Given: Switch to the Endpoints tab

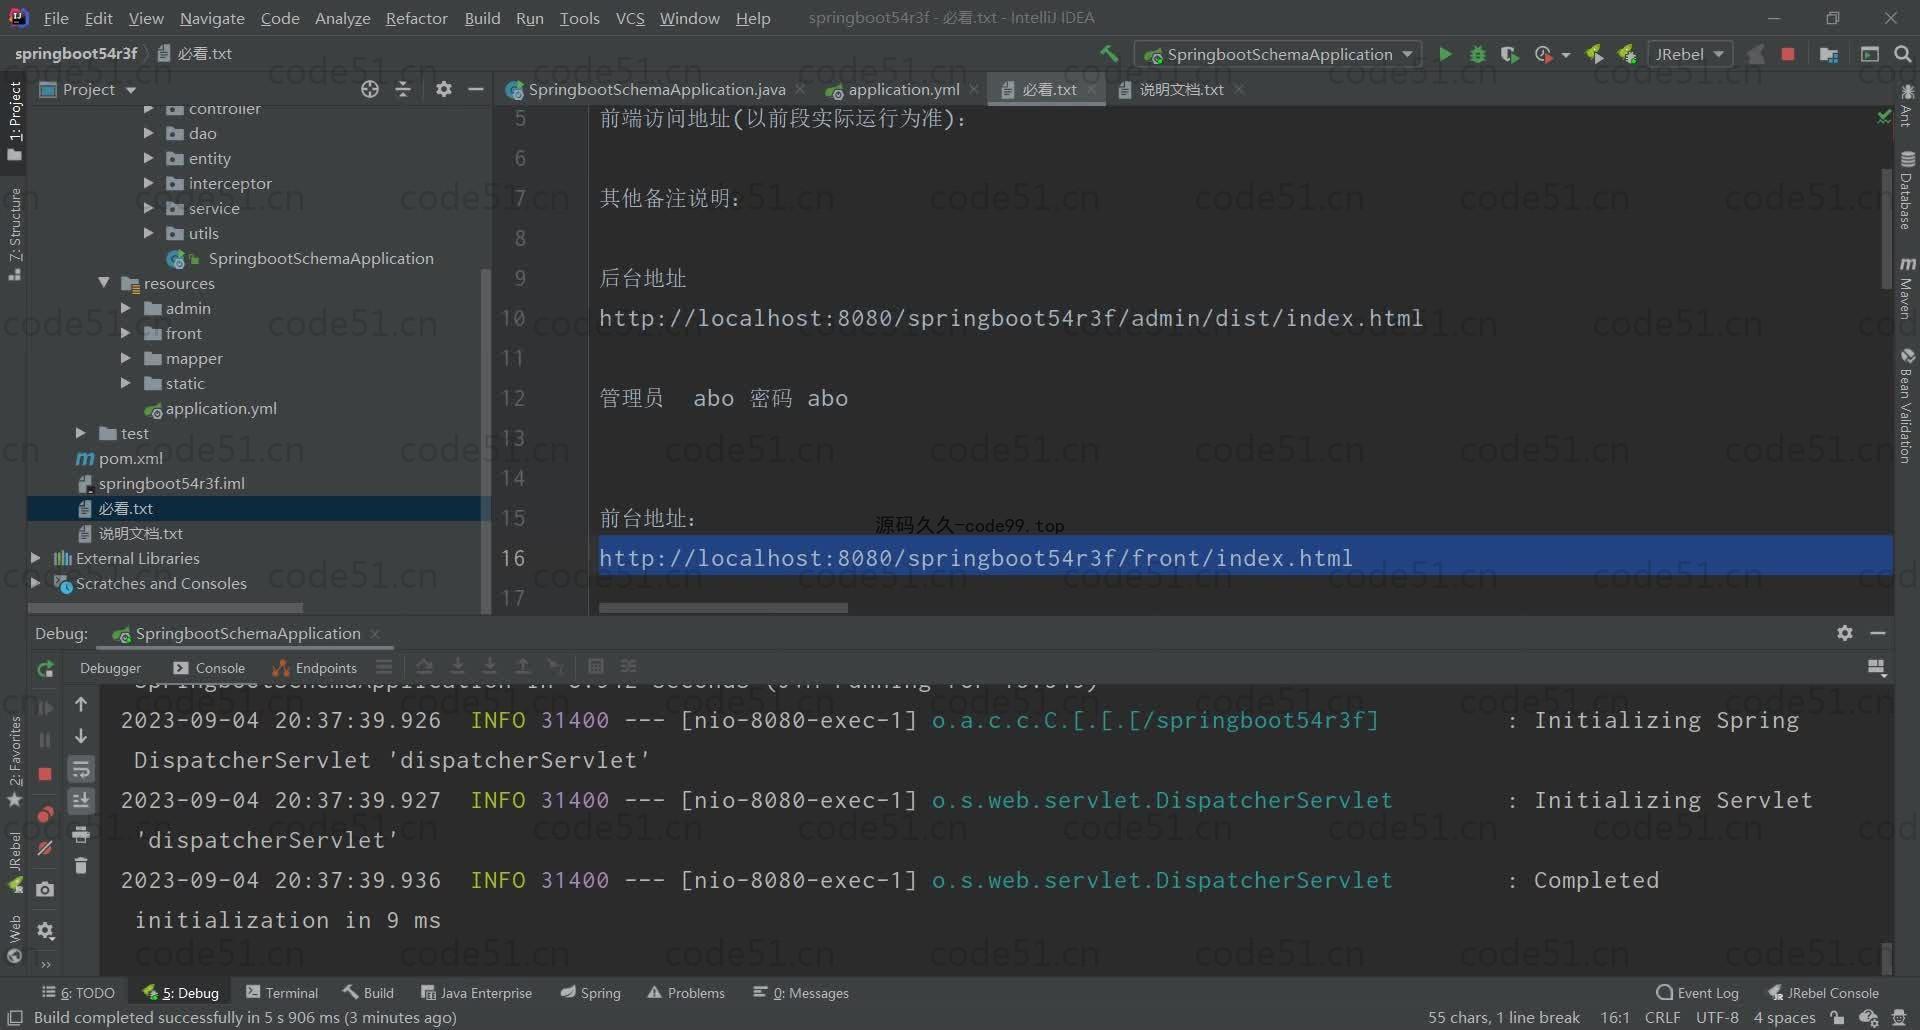Looking at the screenshot, I should pos(315,668).
